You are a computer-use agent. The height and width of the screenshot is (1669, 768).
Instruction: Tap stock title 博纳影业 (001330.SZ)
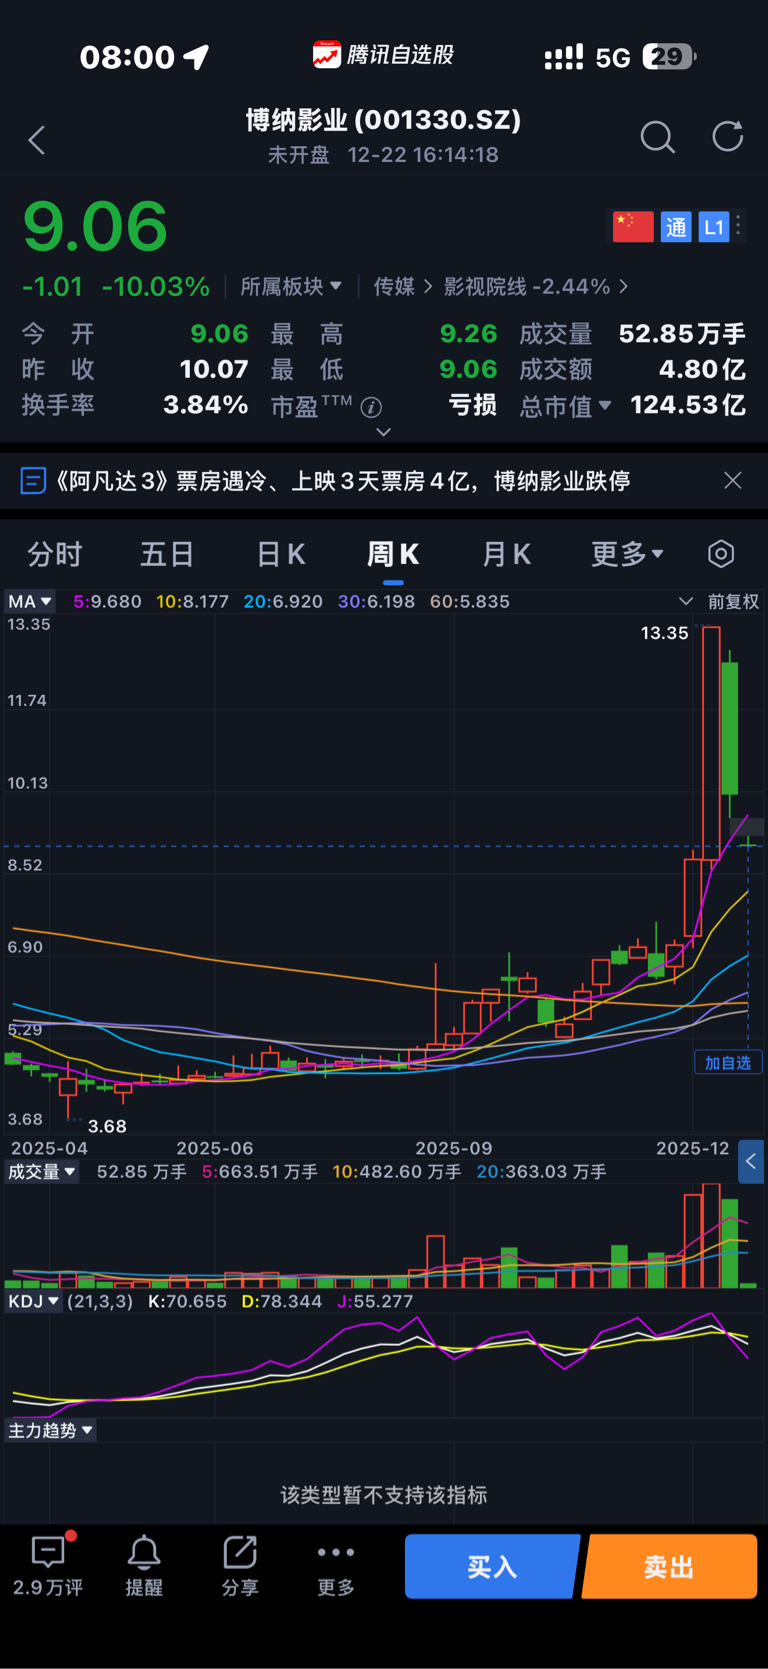click(x=384, y=120)
